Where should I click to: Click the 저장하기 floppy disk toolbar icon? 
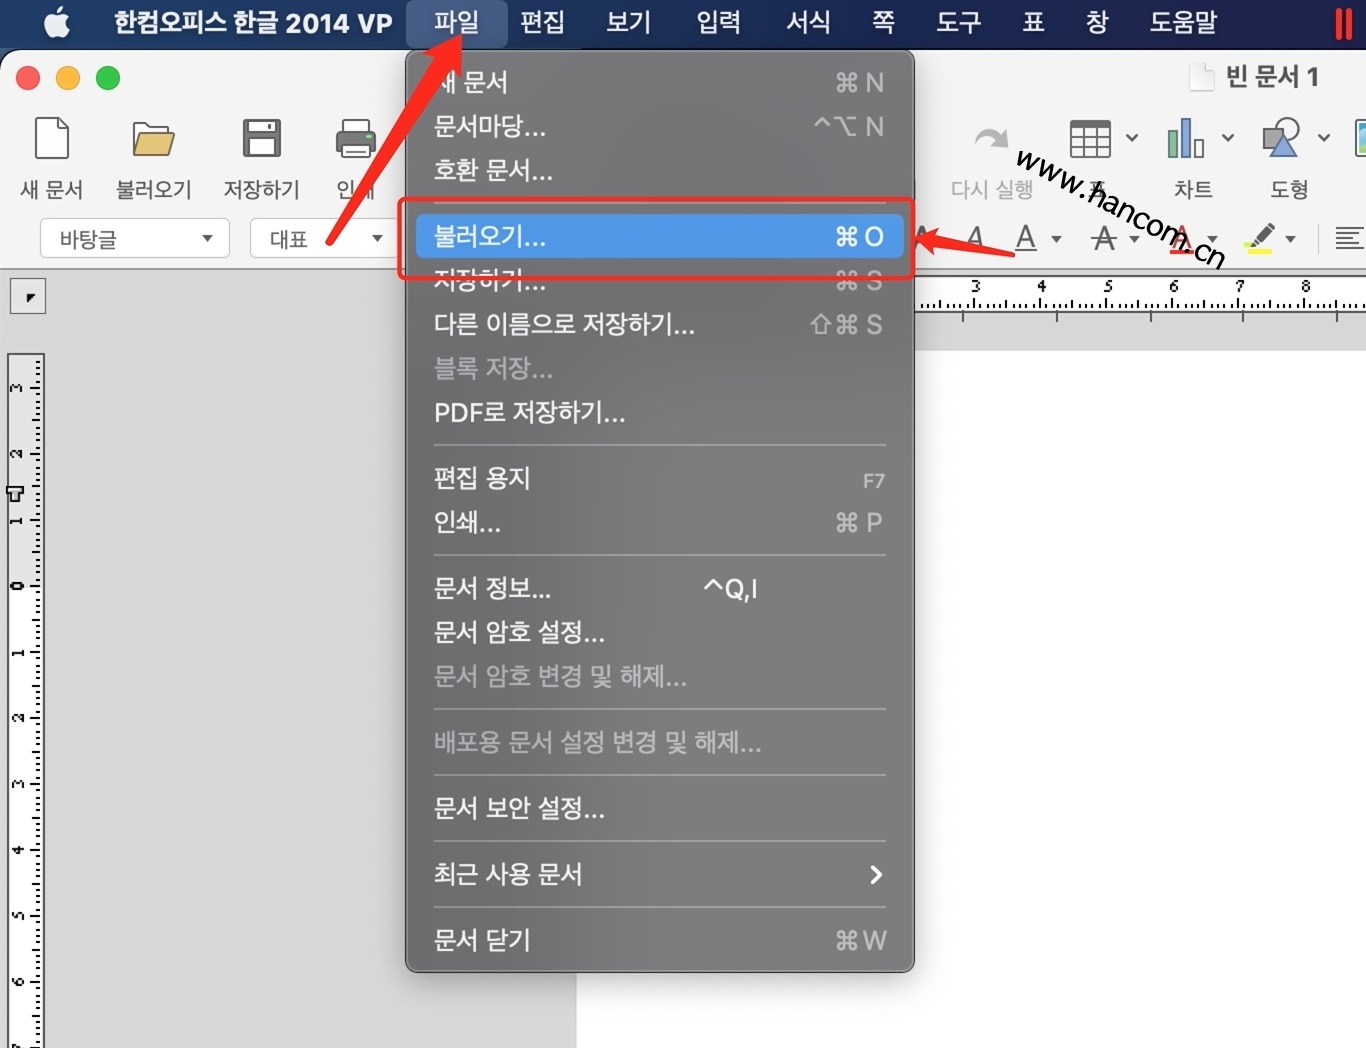(261, 139)
